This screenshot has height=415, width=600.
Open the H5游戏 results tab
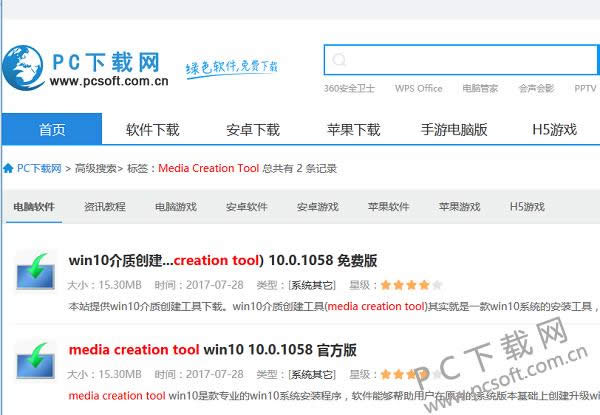coord(527,207)
